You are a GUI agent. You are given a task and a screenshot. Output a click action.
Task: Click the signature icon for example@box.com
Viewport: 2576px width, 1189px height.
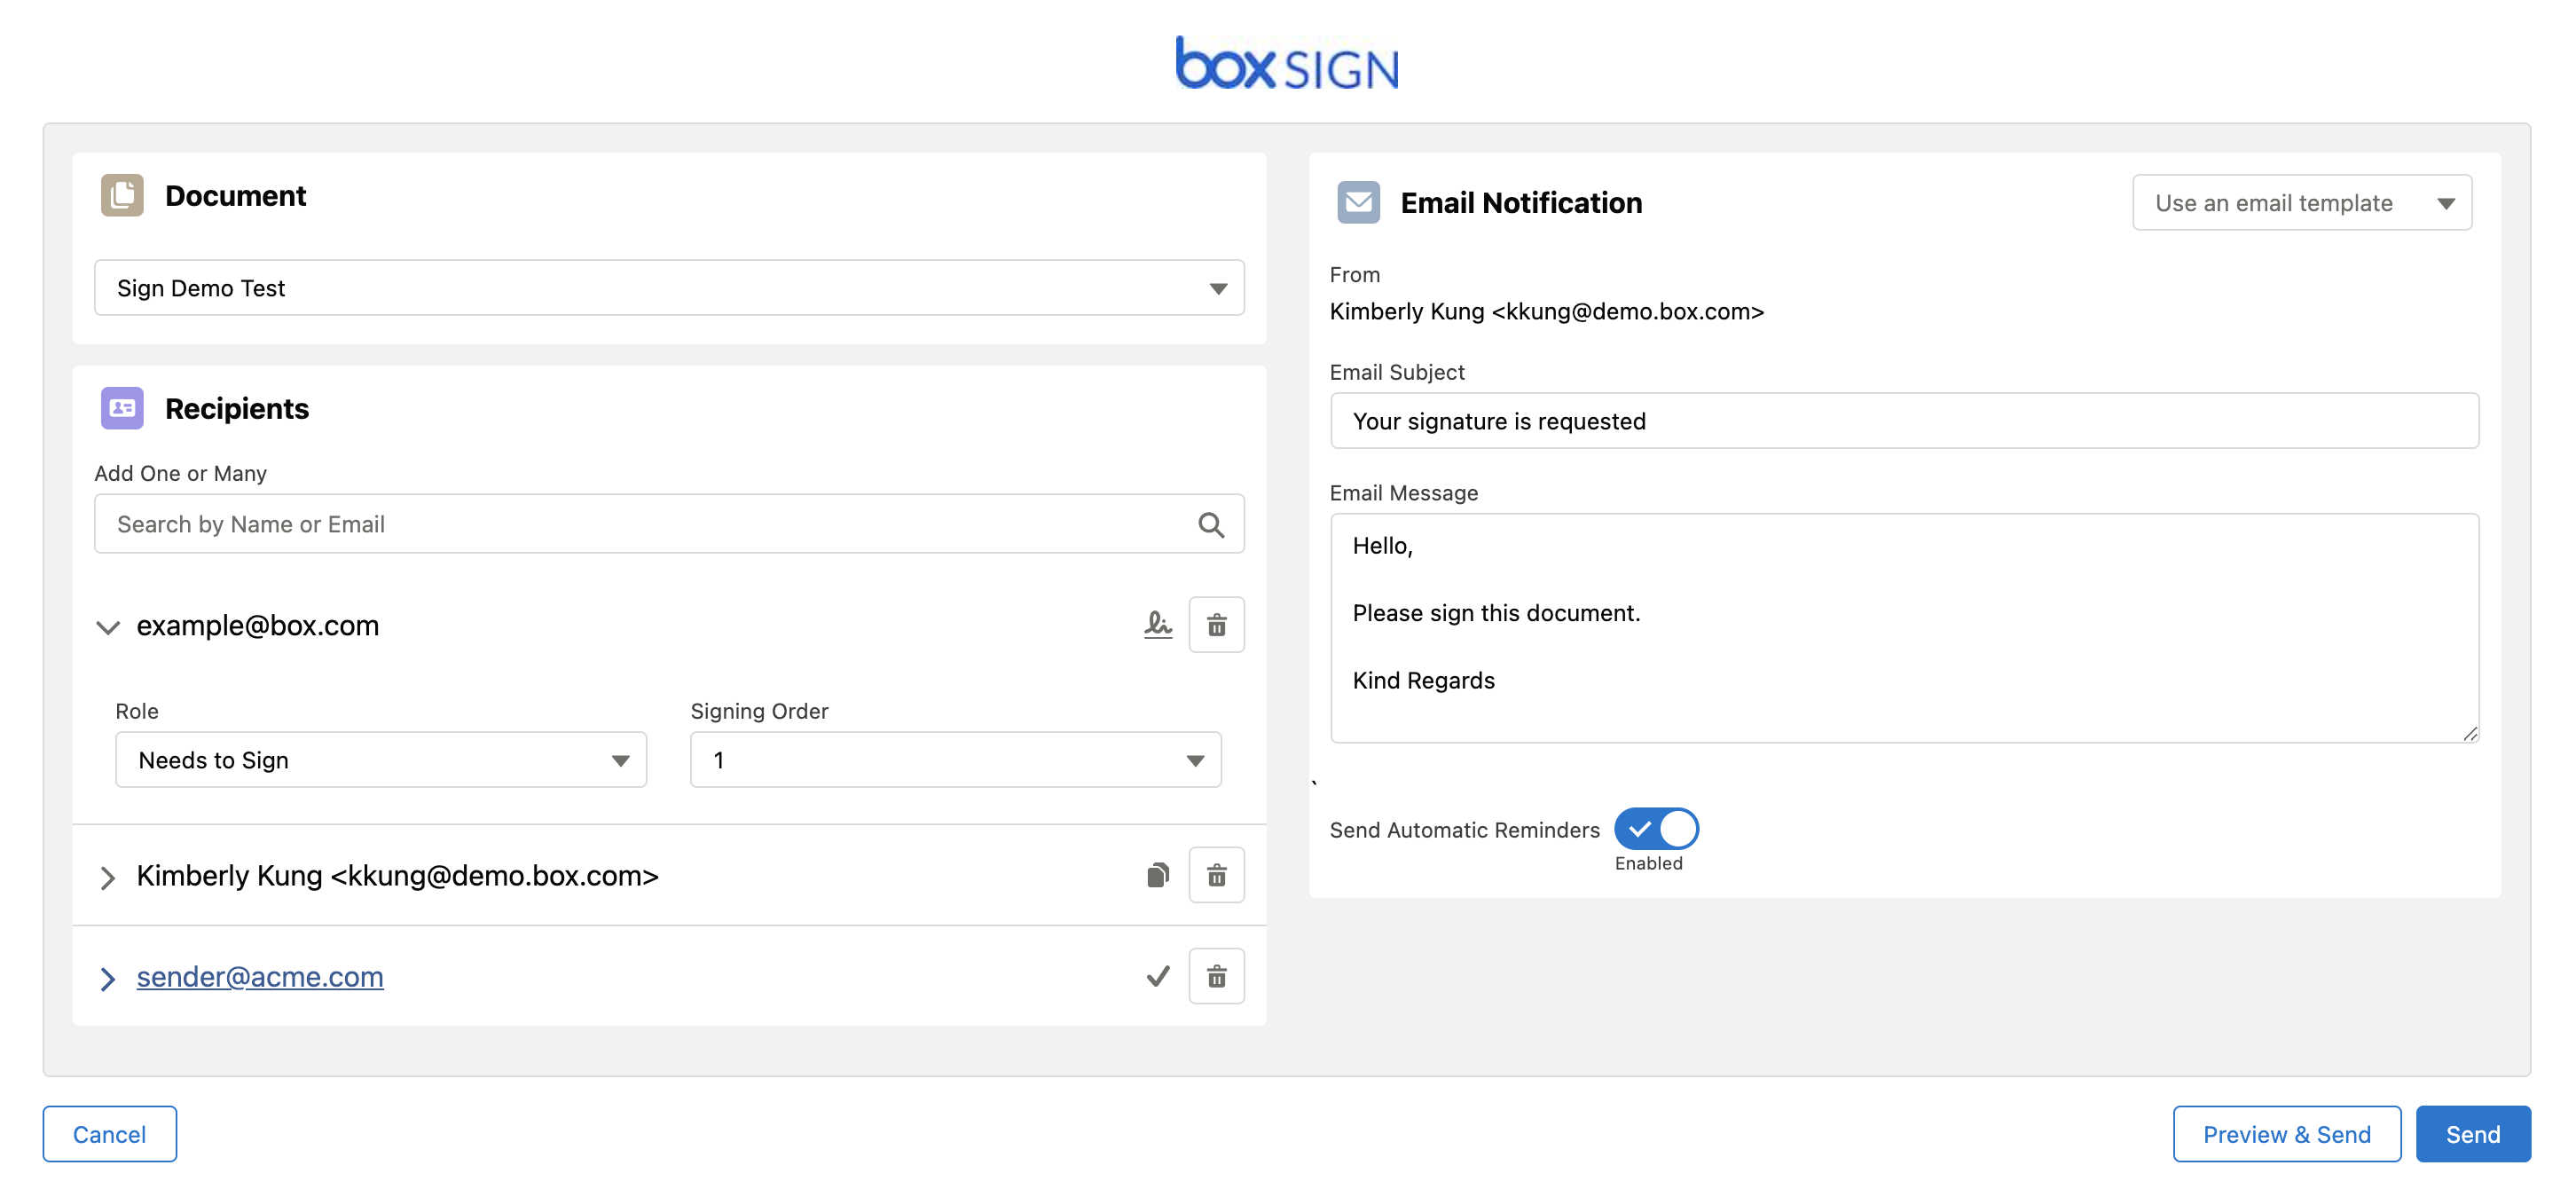[1157, 625]
